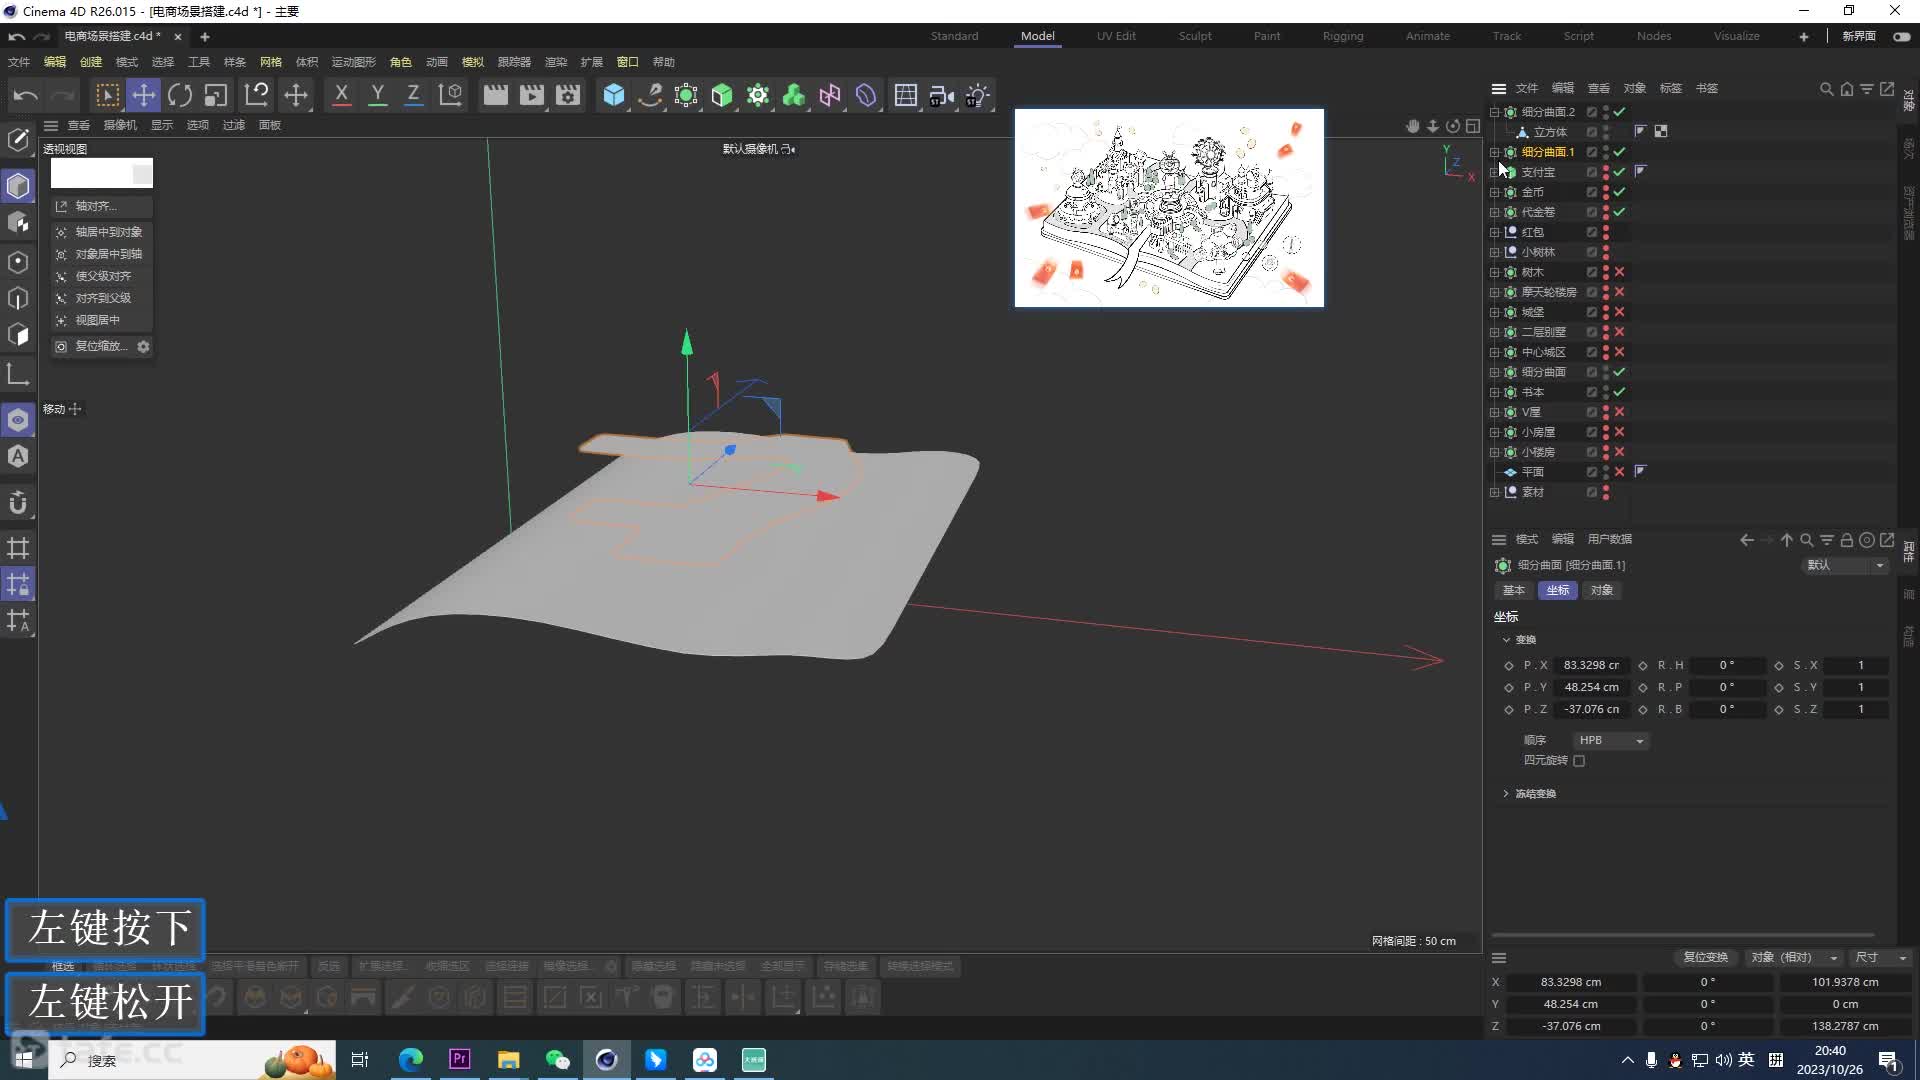
Task: Expand the 金币 tree node
Action: pos(1494,192)
